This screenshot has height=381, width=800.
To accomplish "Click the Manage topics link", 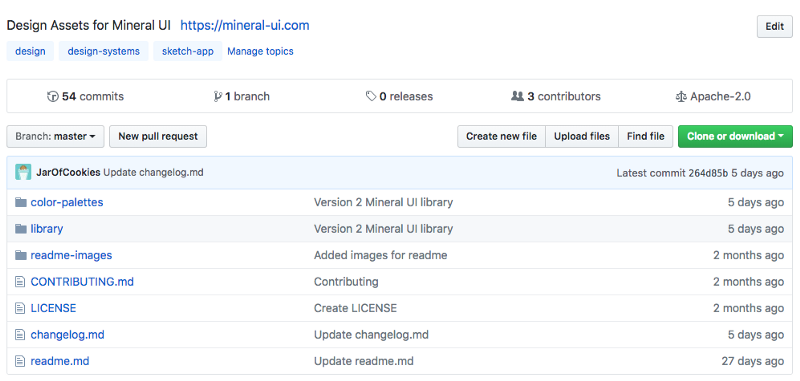I will click(260, 51).
